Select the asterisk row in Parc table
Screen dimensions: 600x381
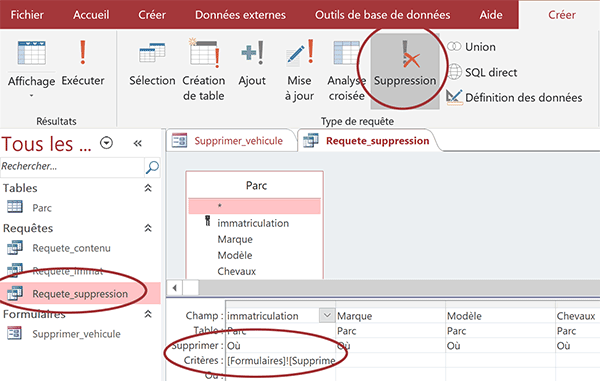pos(254,206)
